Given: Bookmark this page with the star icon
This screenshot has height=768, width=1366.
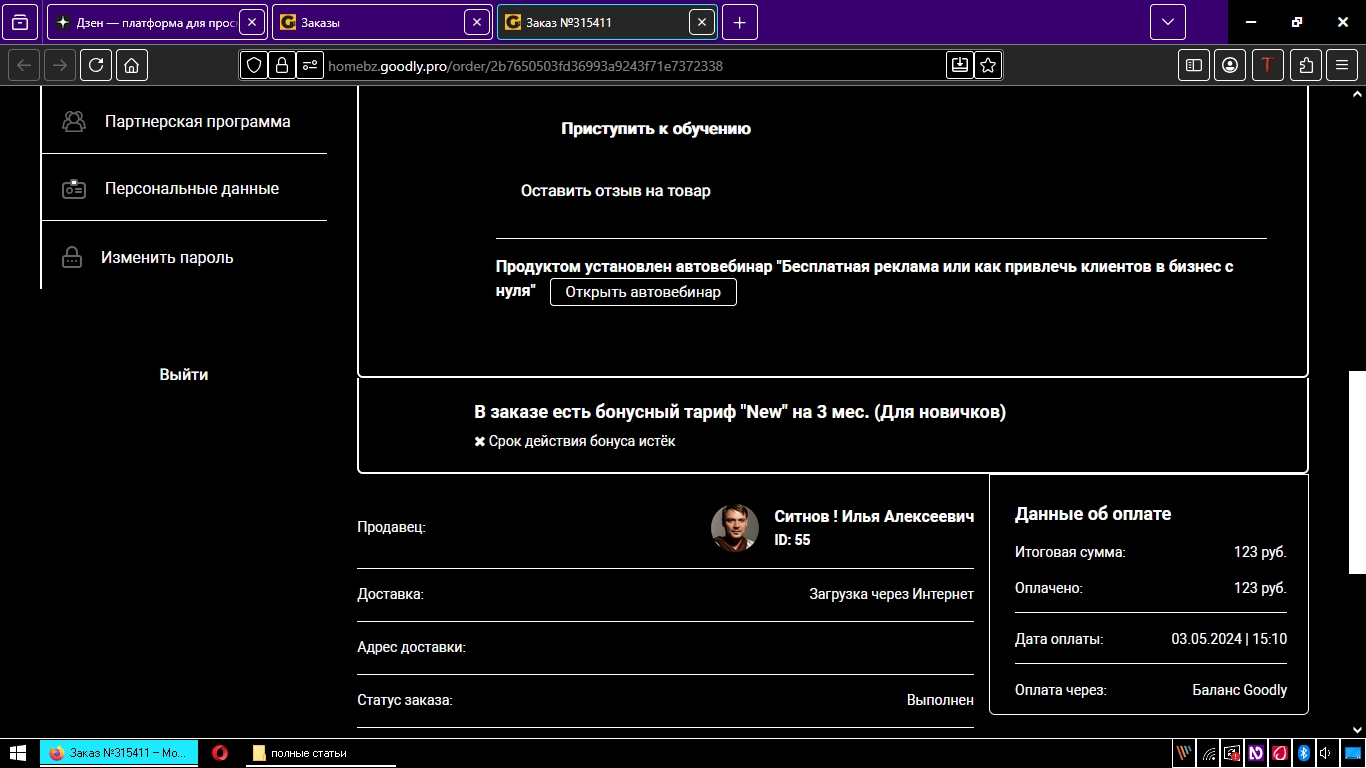Looking at the screenshot, I should (988, 65).
